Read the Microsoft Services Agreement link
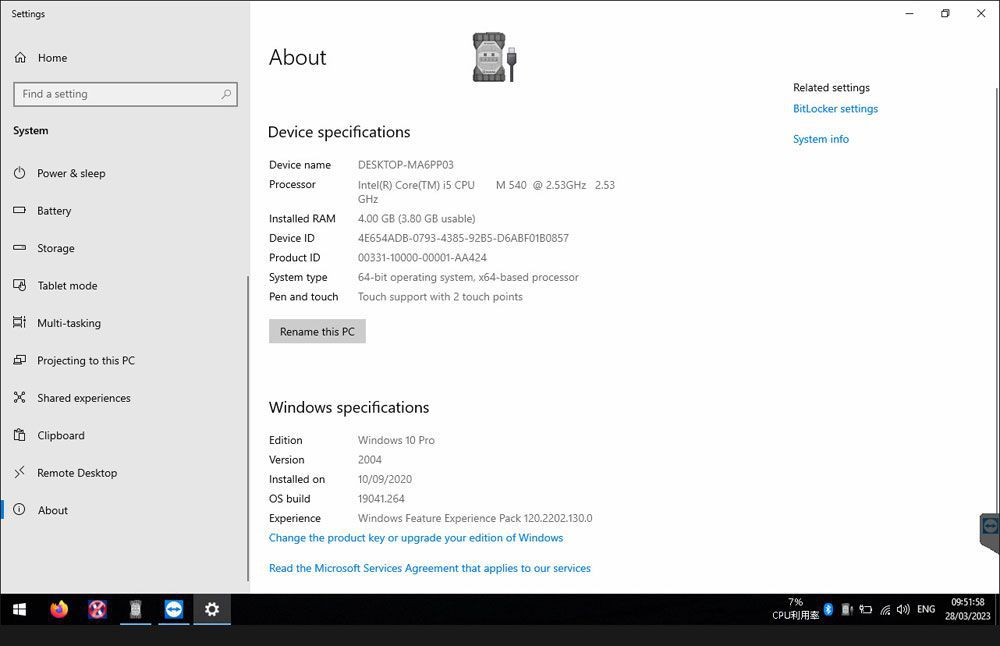 tap(429, 568)
